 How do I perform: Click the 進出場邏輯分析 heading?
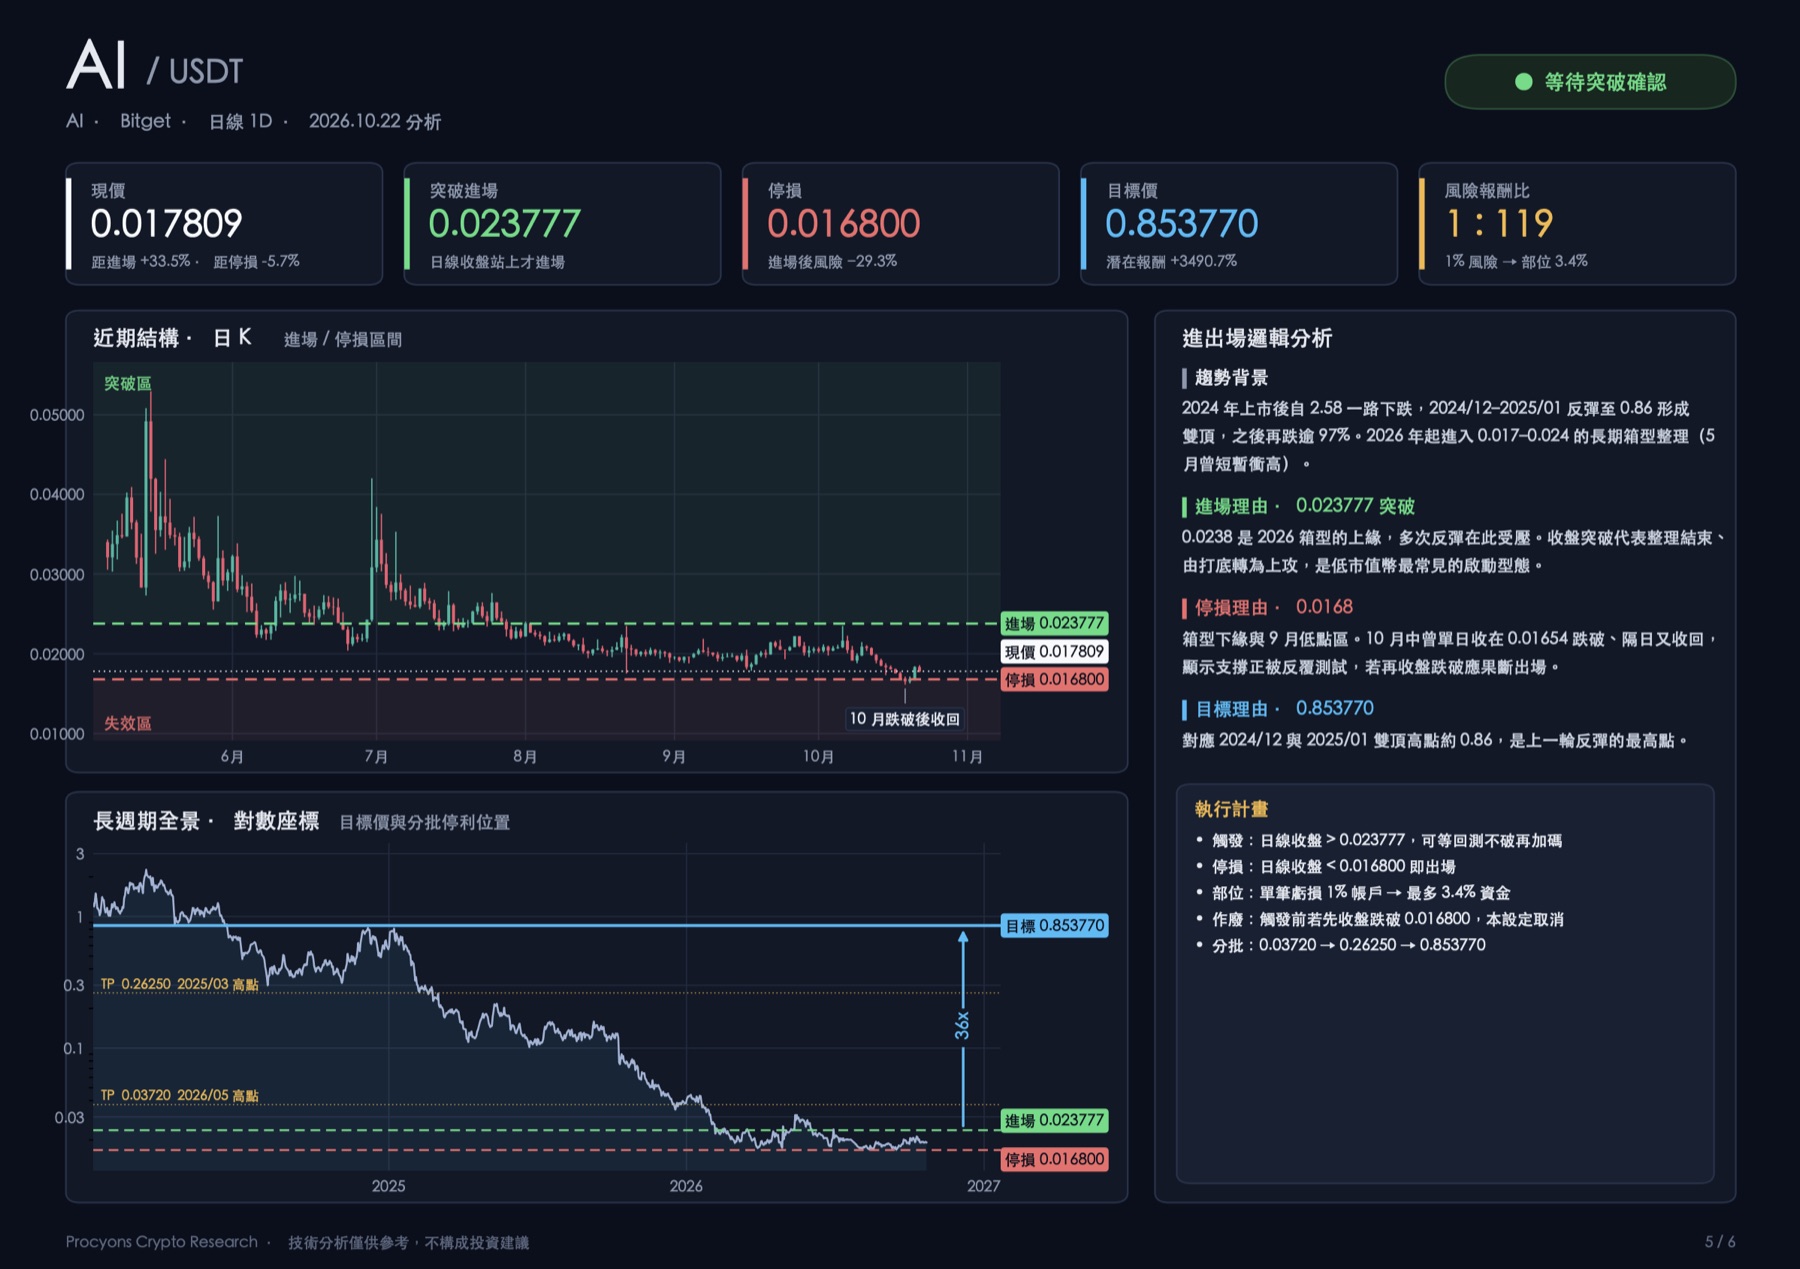tap(1257, 338)
